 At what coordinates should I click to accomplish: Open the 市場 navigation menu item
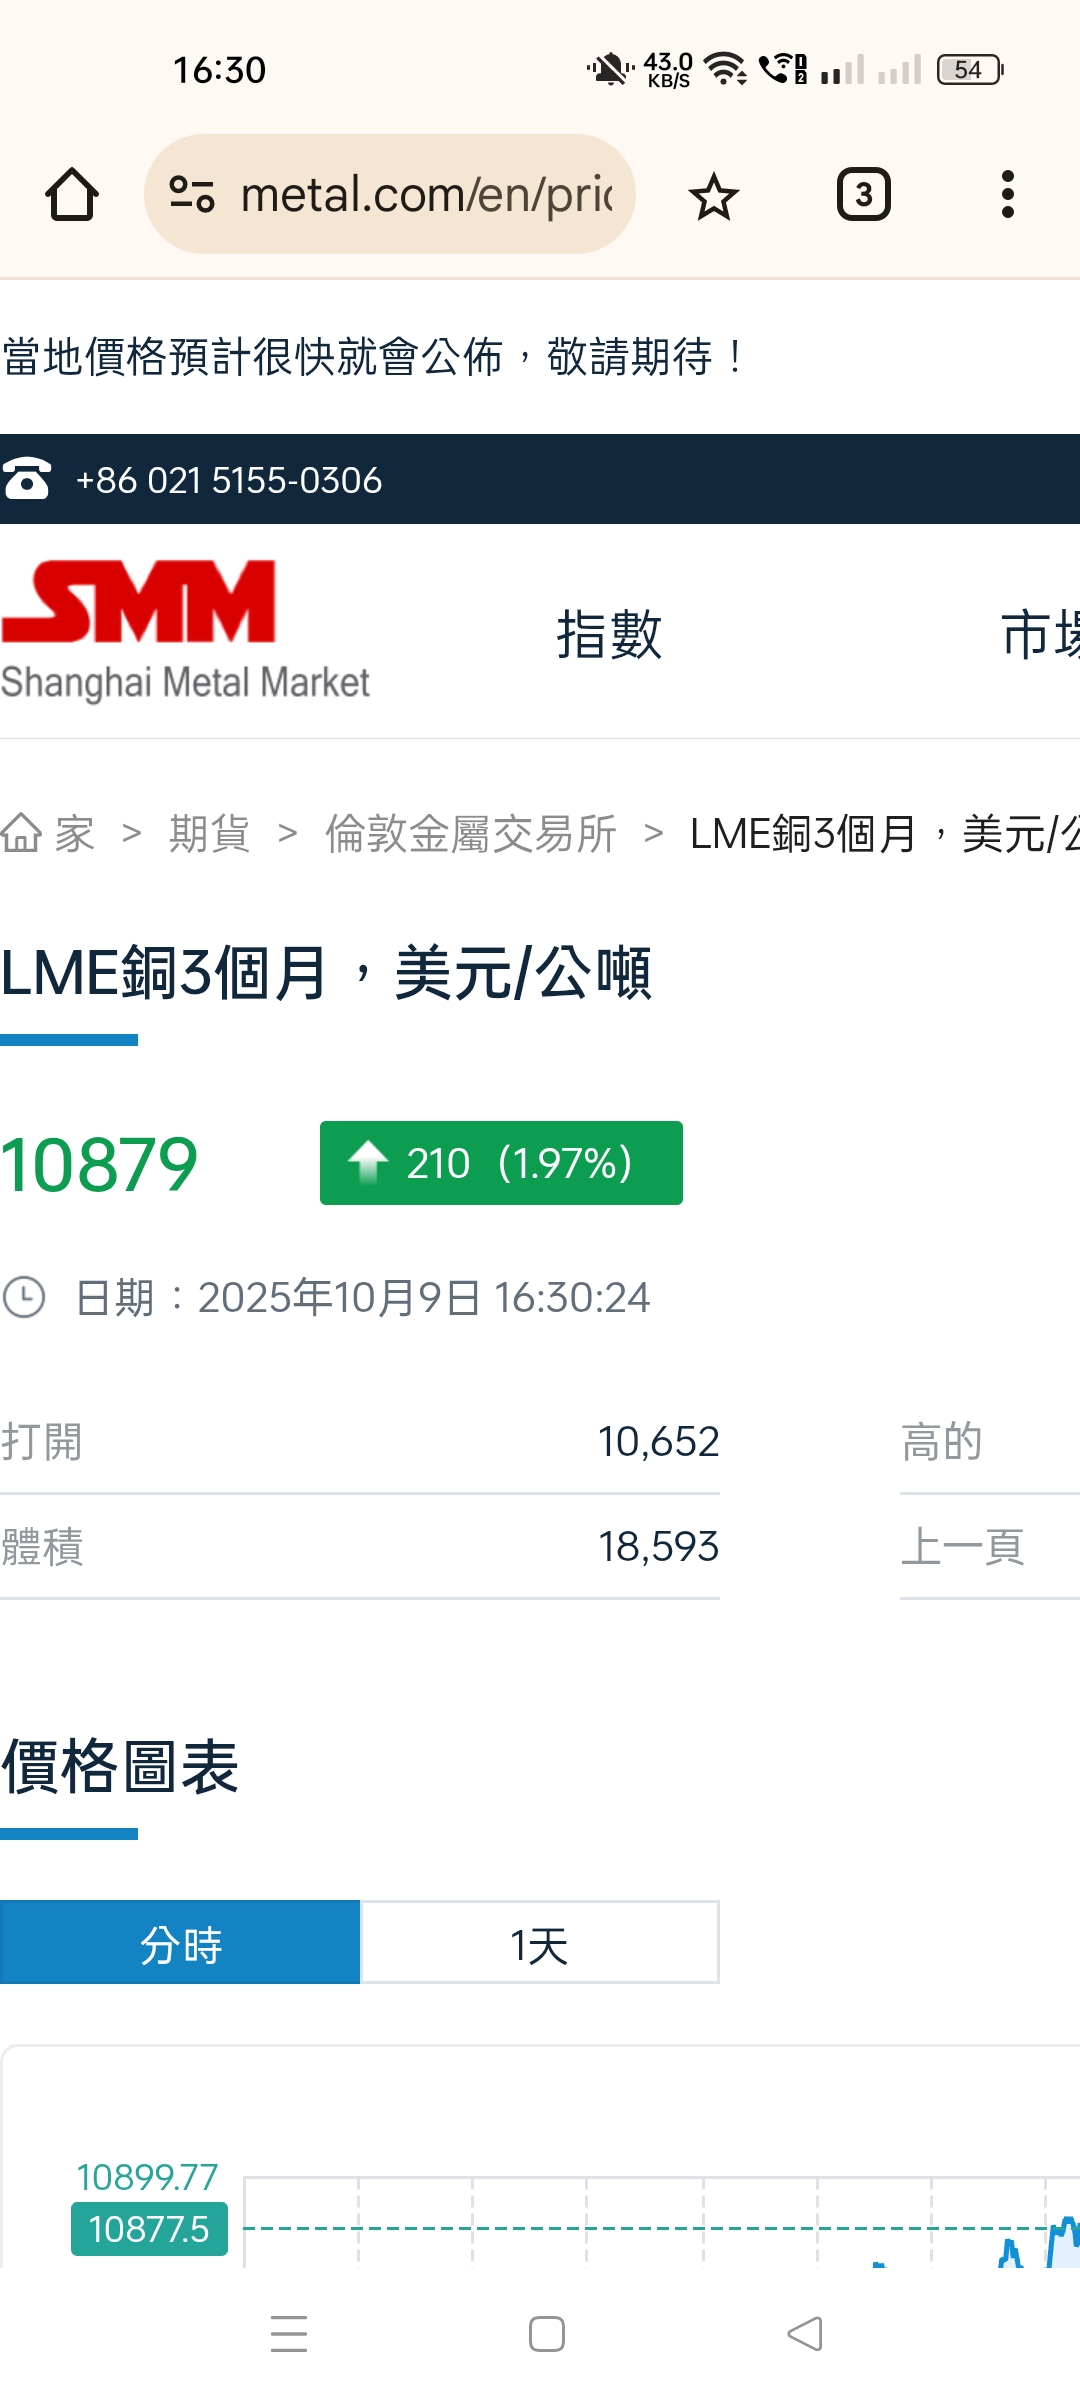(1040, 634)
